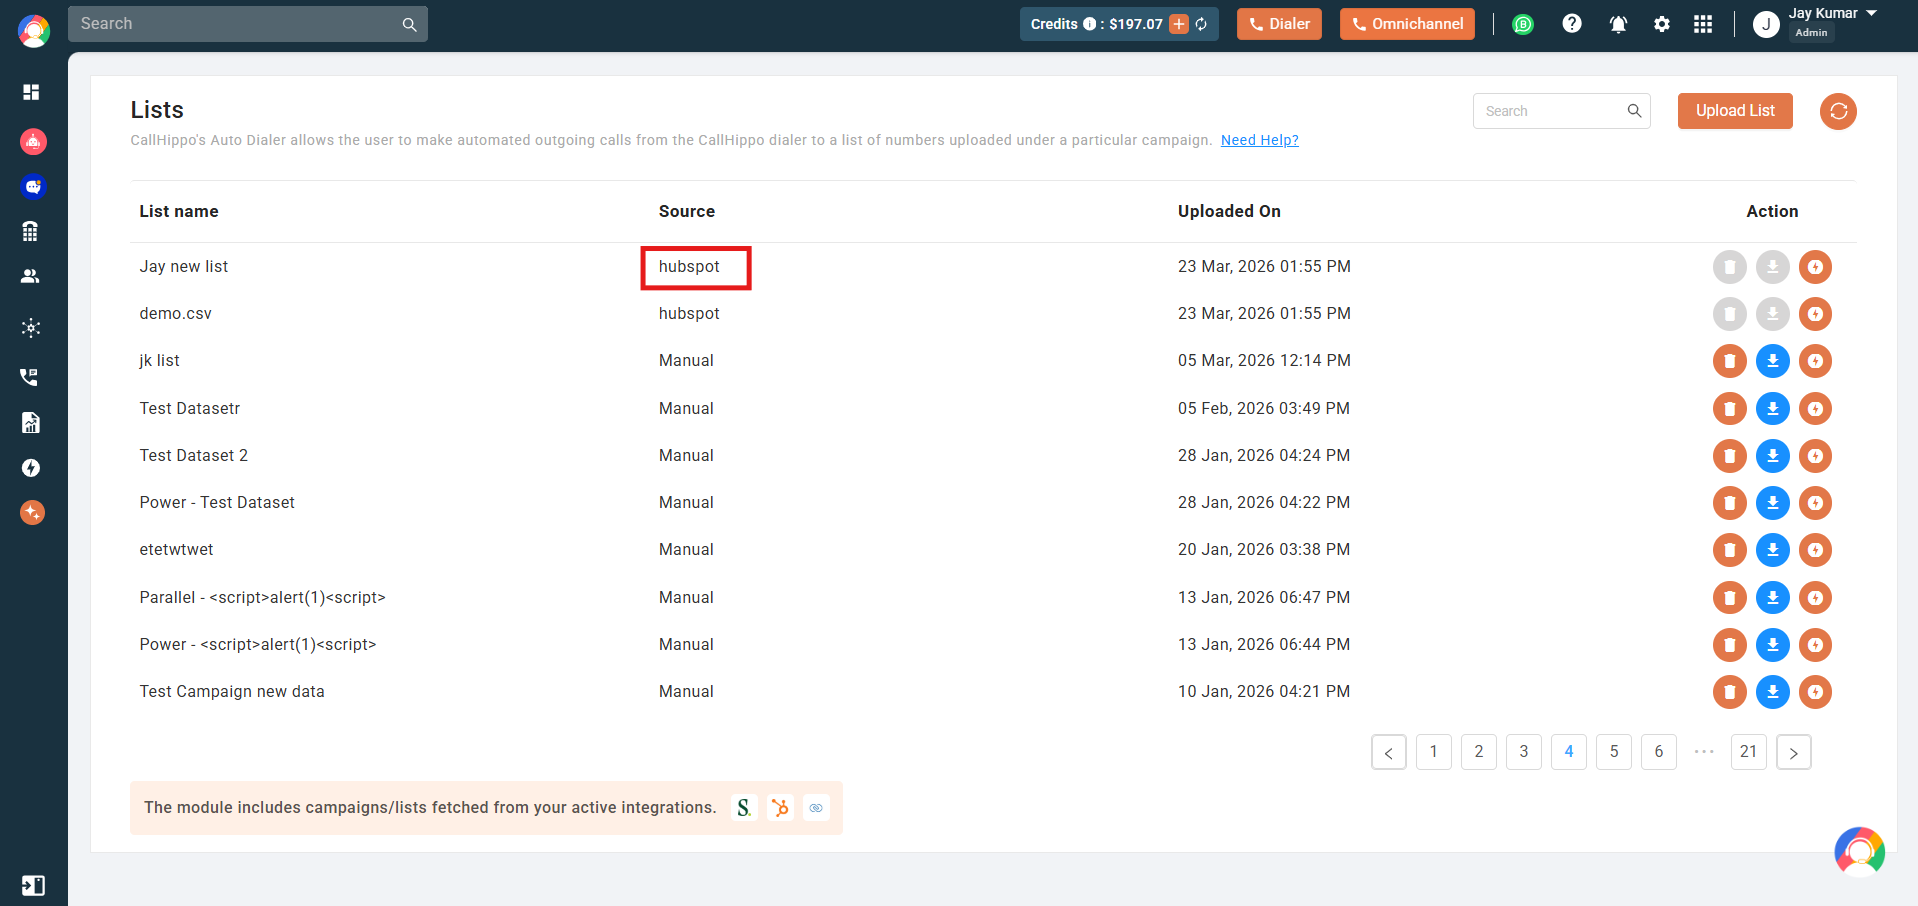Open the reports chart sidebar icon

[x=31, y=423]
